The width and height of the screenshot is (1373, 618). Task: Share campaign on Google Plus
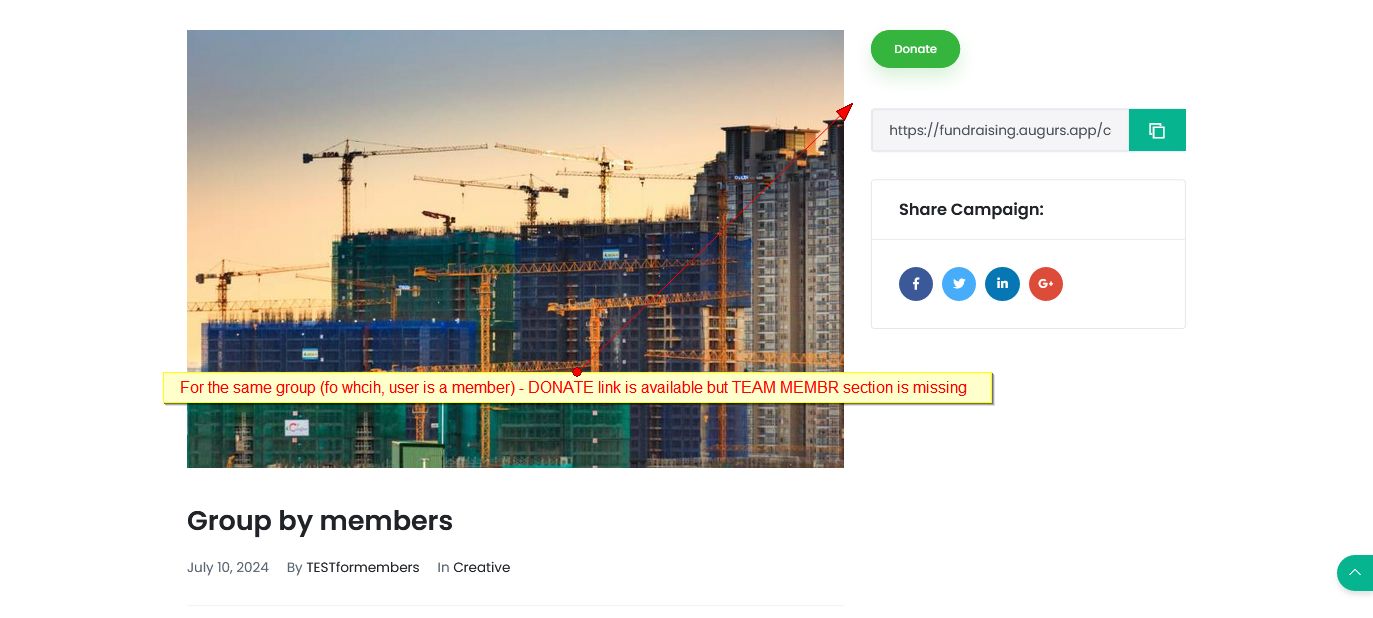click(1046, 284)
